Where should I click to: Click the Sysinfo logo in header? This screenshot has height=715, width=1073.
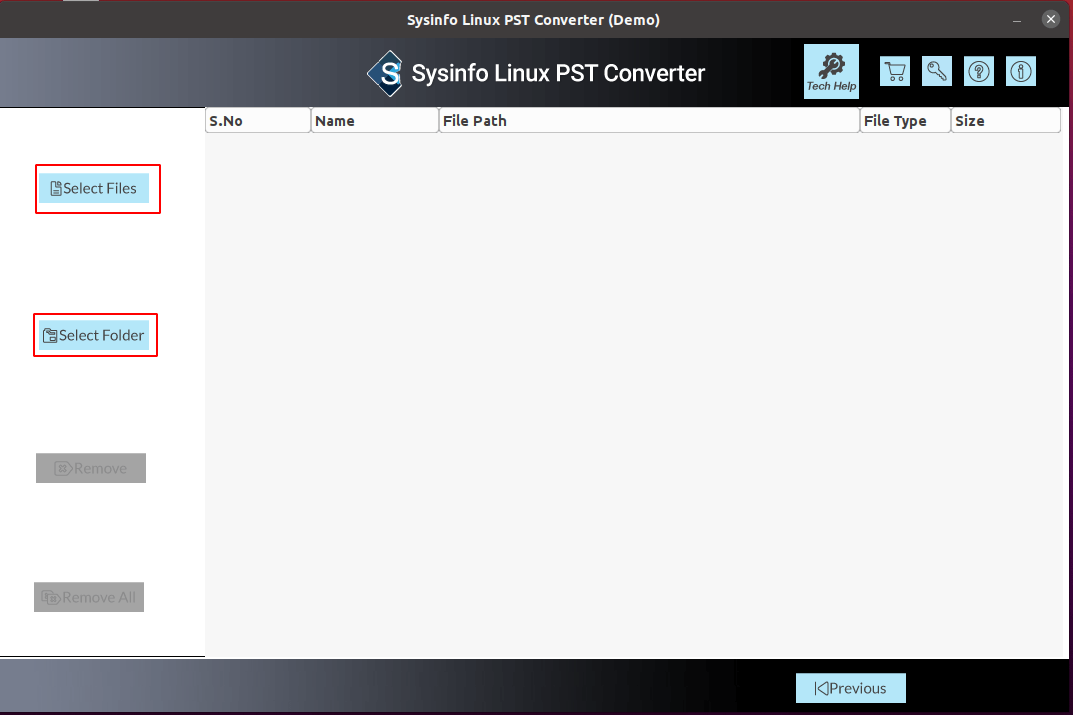[x=385, y=73]
